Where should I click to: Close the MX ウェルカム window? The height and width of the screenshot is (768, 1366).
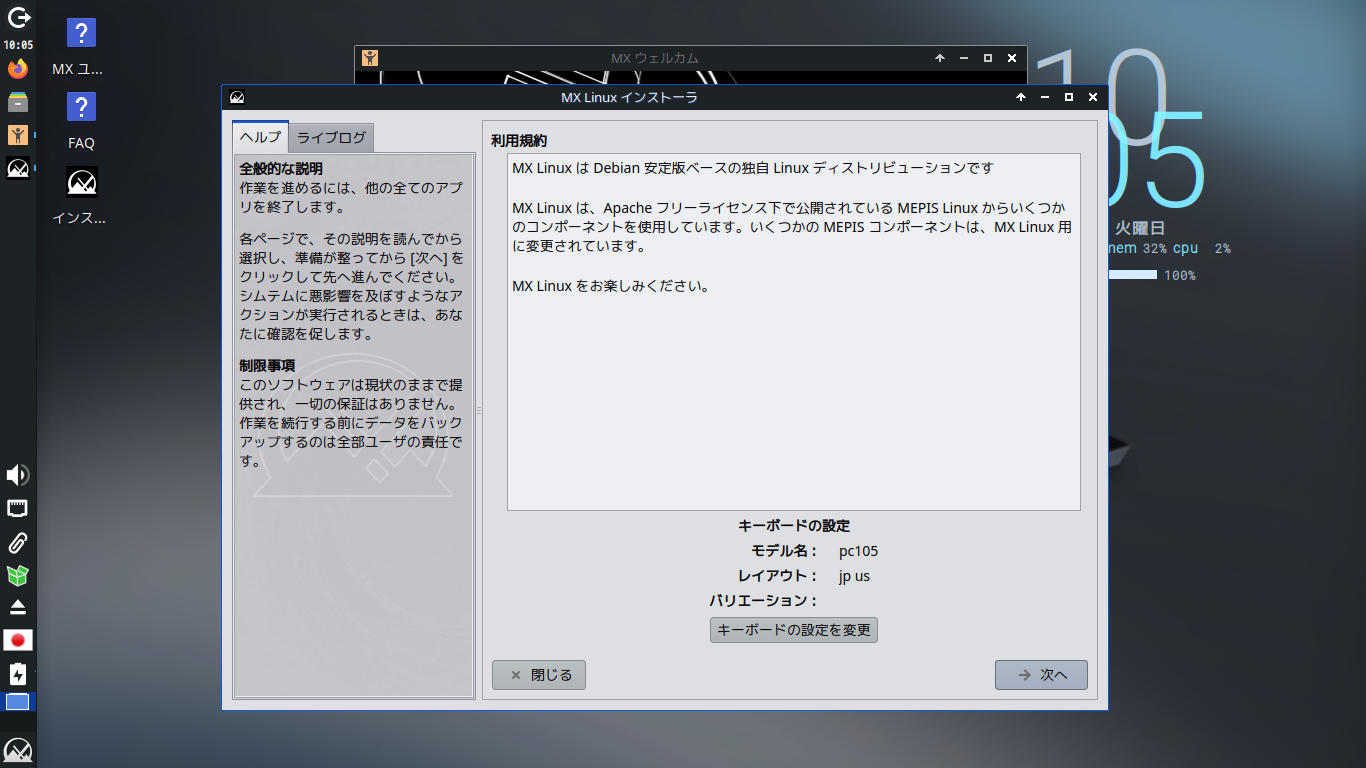(x=1012, y=58)
